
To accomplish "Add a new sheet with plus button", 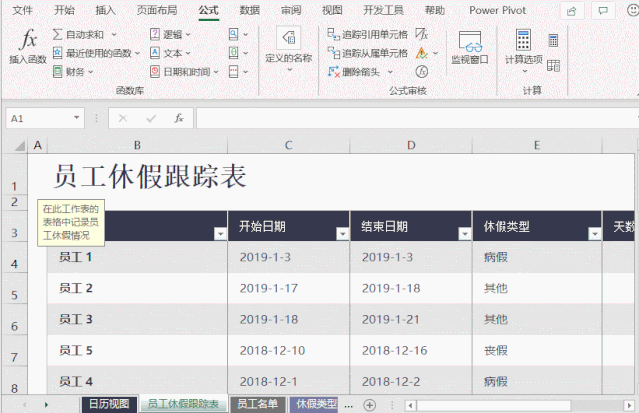I will 370,405.
